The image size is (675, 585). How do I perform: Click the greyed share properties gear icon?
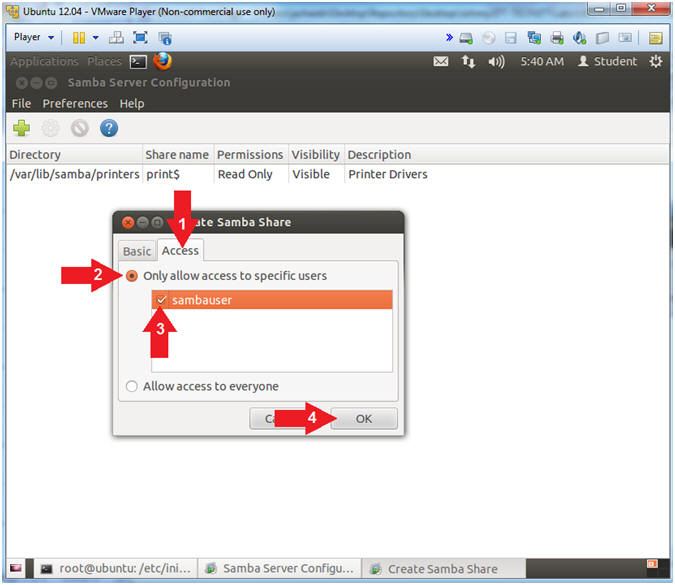50,128
